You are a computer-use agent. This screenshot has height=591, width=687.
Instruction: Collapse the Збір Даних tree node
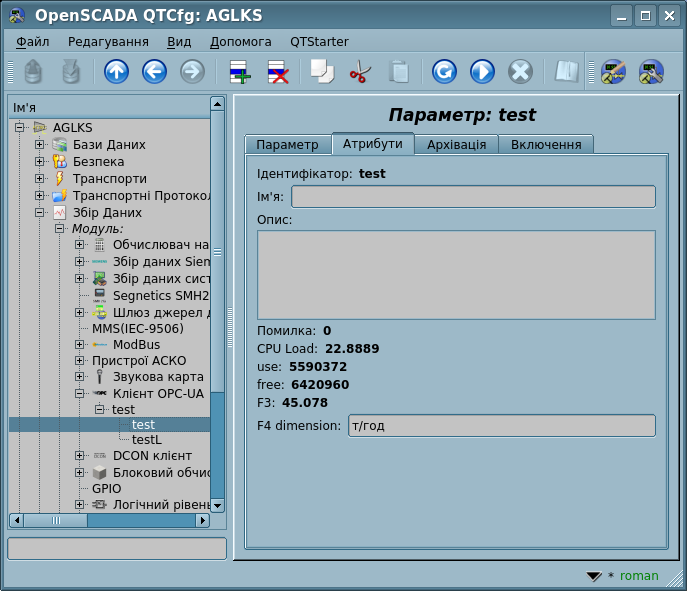[x=40, y=213]
